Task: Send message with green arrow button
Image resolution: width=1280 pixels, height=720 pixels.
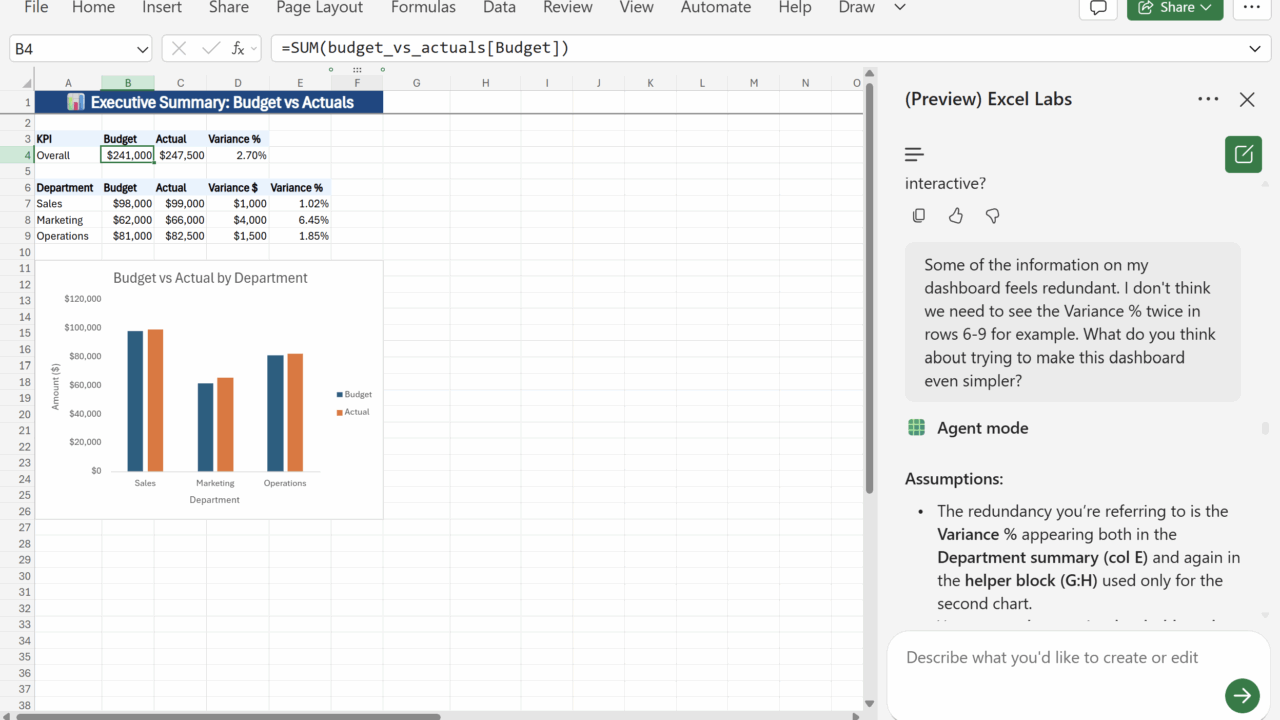Action: tap(1242, 695)
